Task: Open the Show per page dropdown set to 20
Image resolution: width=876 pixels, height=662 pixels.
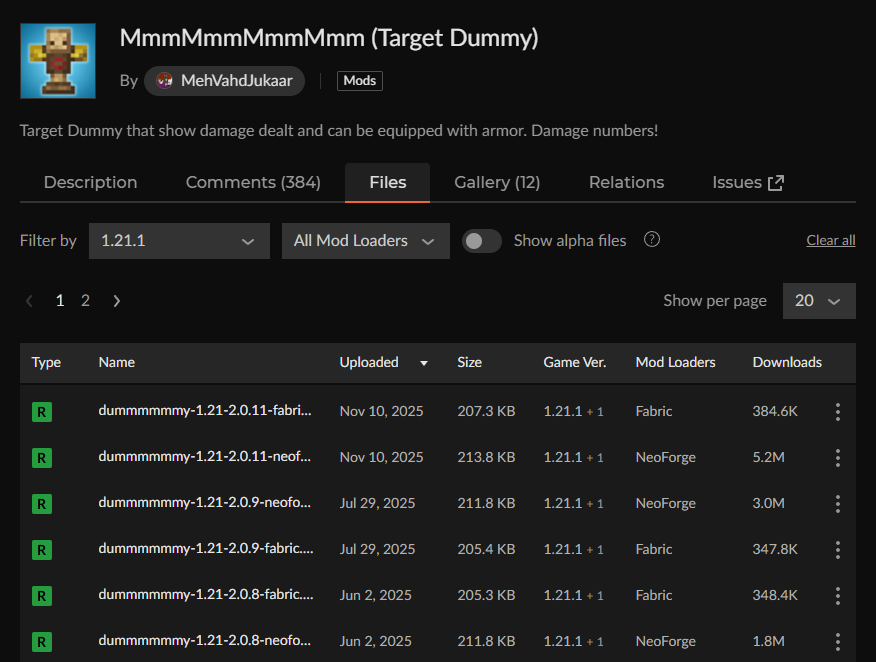Action: pyautogui.click(x=818, y=300)
